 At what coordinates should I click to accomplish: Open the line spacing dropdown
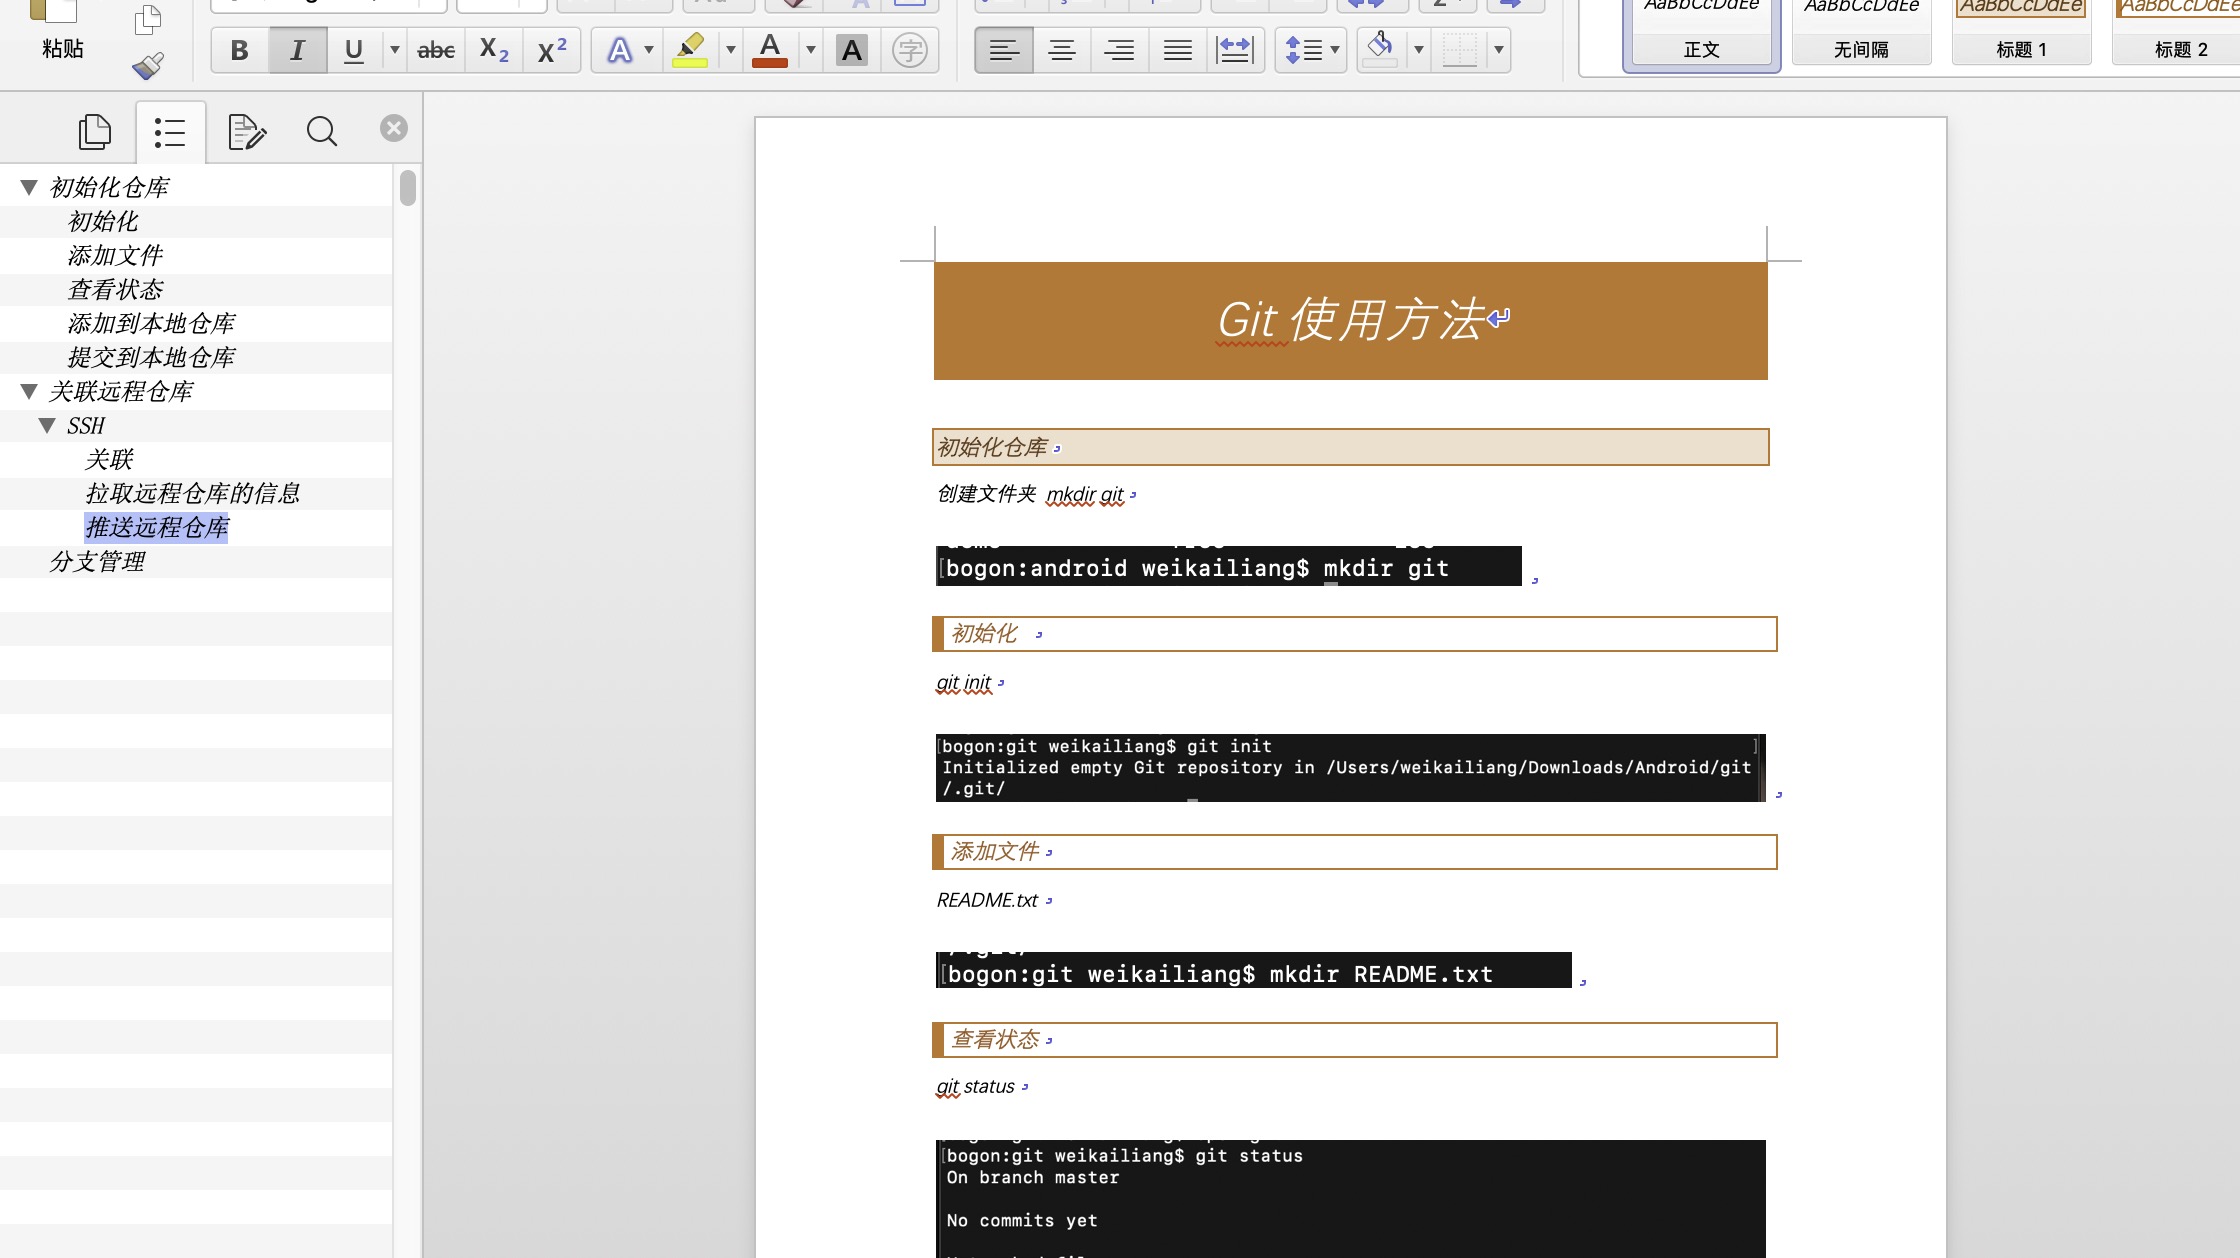[x=1310, y=50]
